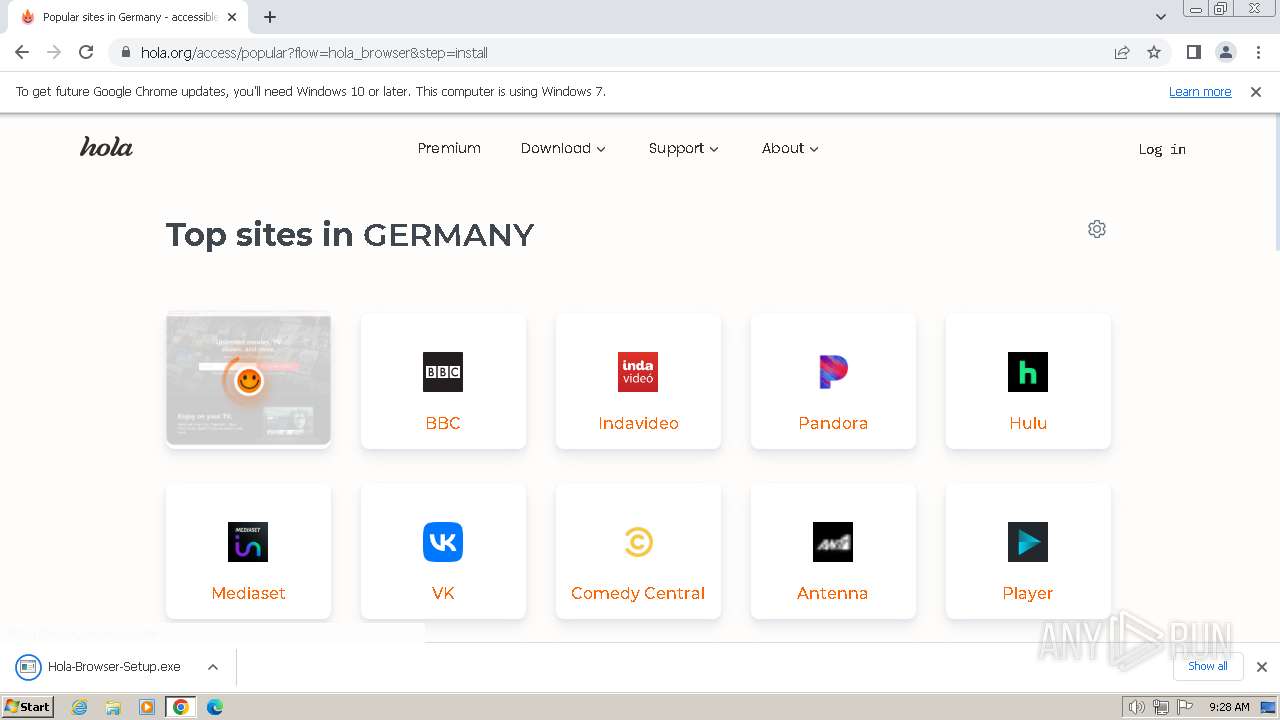This screenshot has width=1280, height=720.
Task: Open File Explorer from taskbar
Action: click(x=113, y=707)
